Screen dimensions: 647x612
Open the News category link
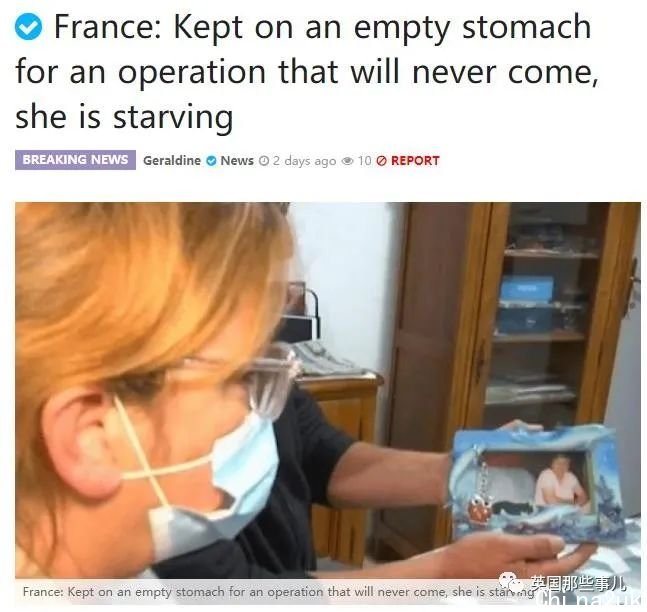click(237, 161)
